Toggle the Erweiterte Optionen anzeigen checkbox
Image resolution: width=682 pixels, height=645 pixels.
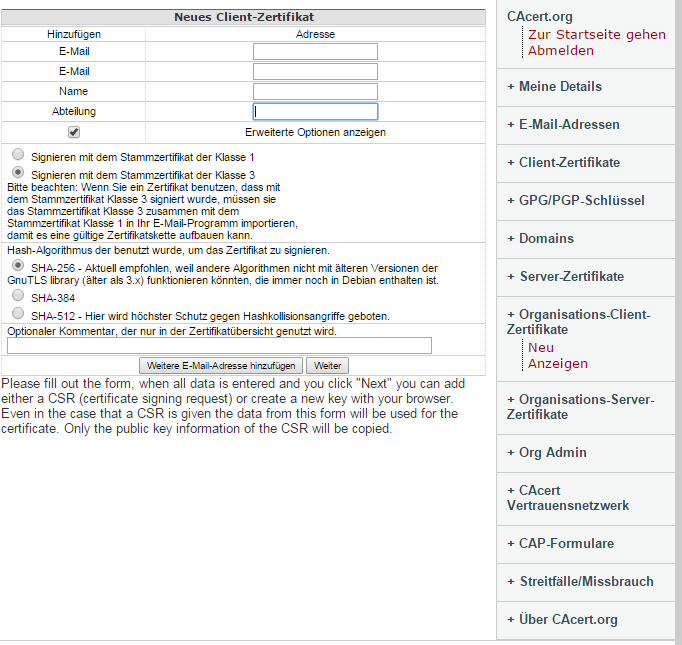74,132
